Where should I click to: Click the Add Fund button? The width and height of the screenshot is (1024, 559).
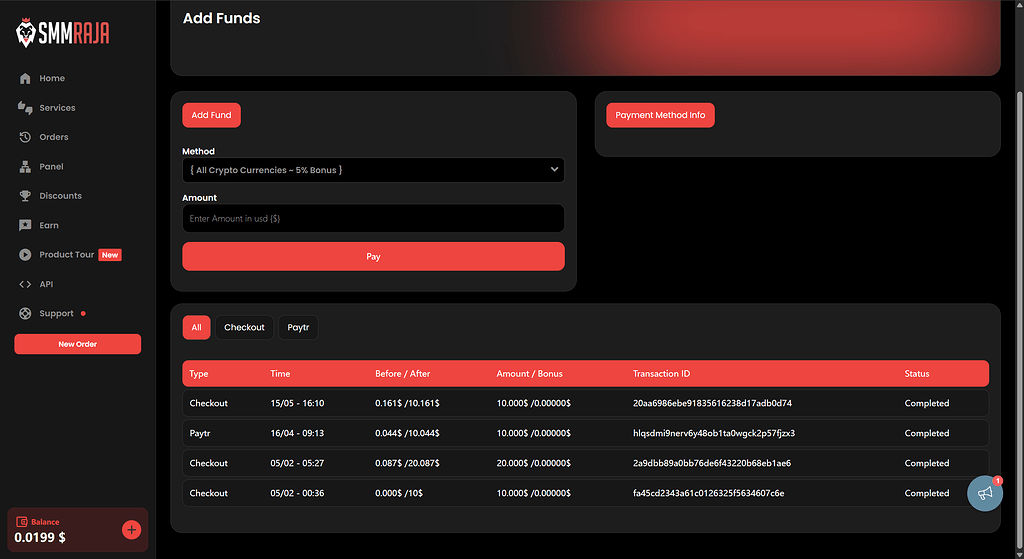coord(212,115)
